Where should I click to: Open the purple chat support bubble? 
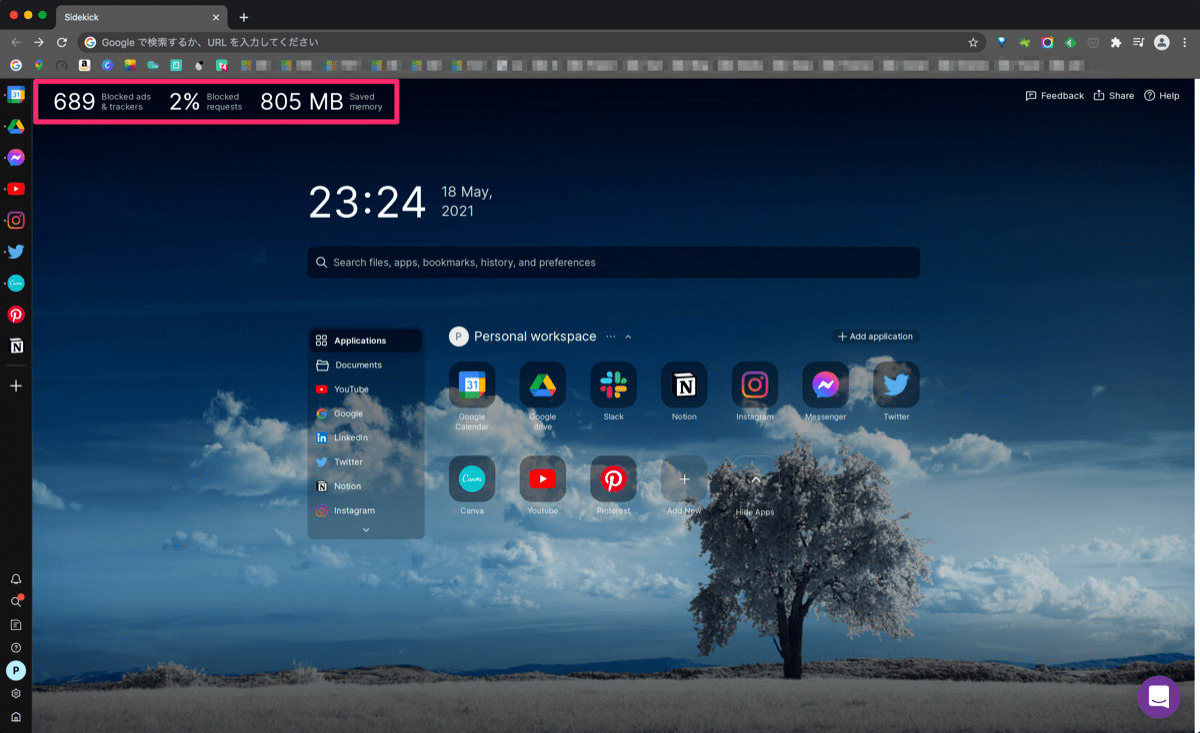[1158, 697]
